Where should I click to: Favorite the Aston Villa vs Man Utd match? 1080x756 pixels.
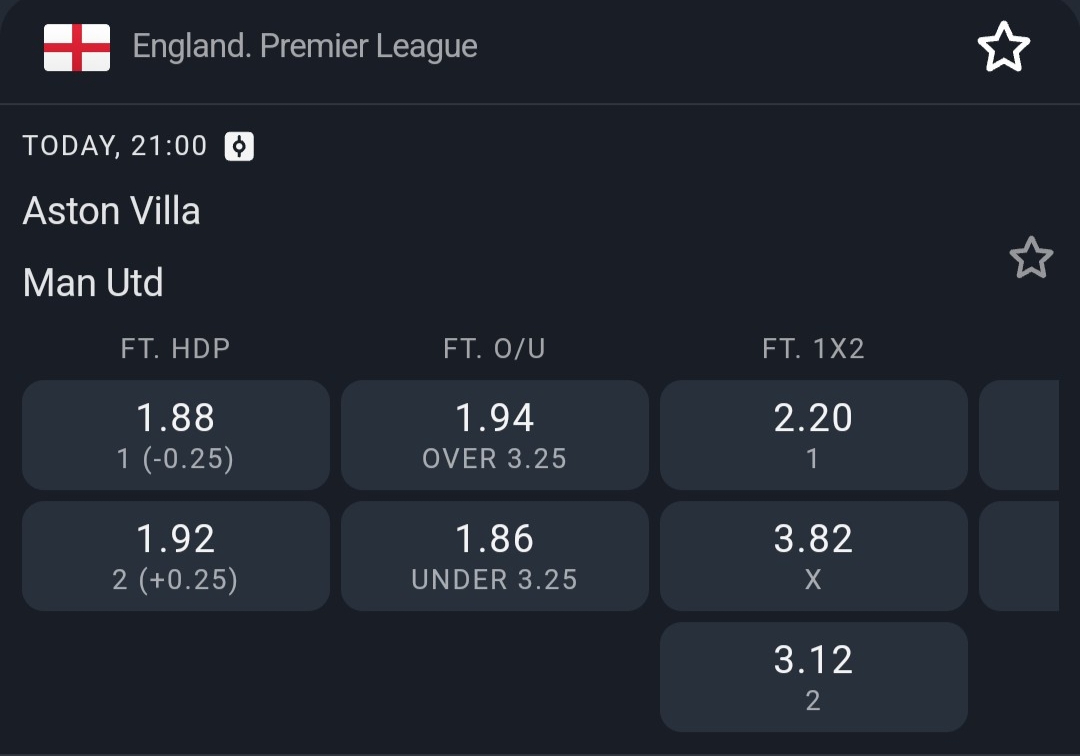click(x=1031, y=258)
